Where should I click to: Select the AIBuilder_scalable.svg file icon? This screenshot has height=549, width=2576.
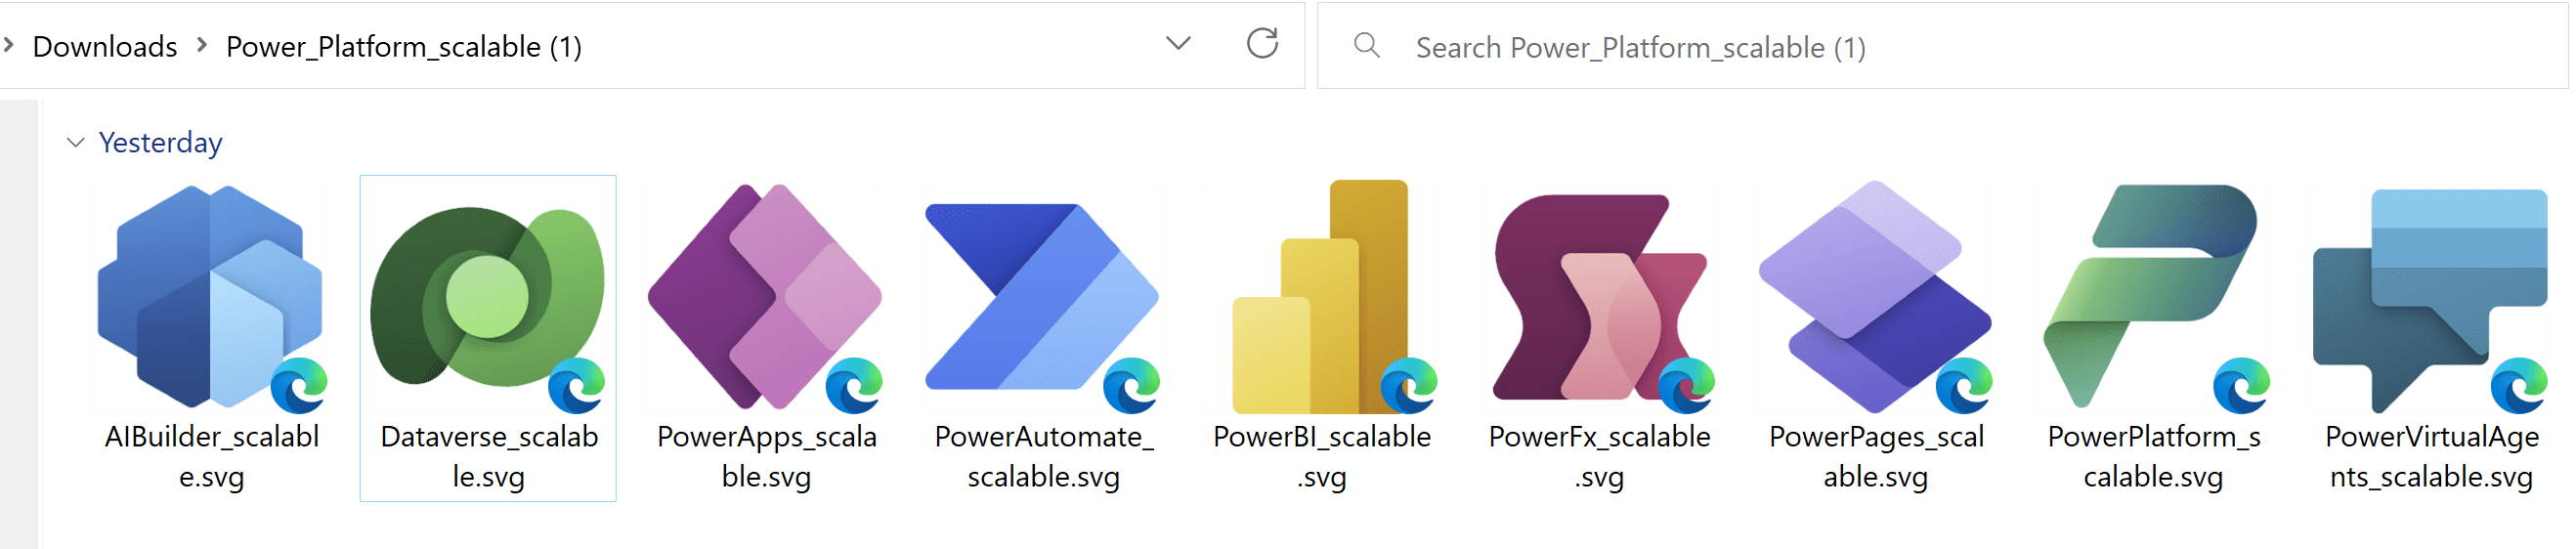211,297
